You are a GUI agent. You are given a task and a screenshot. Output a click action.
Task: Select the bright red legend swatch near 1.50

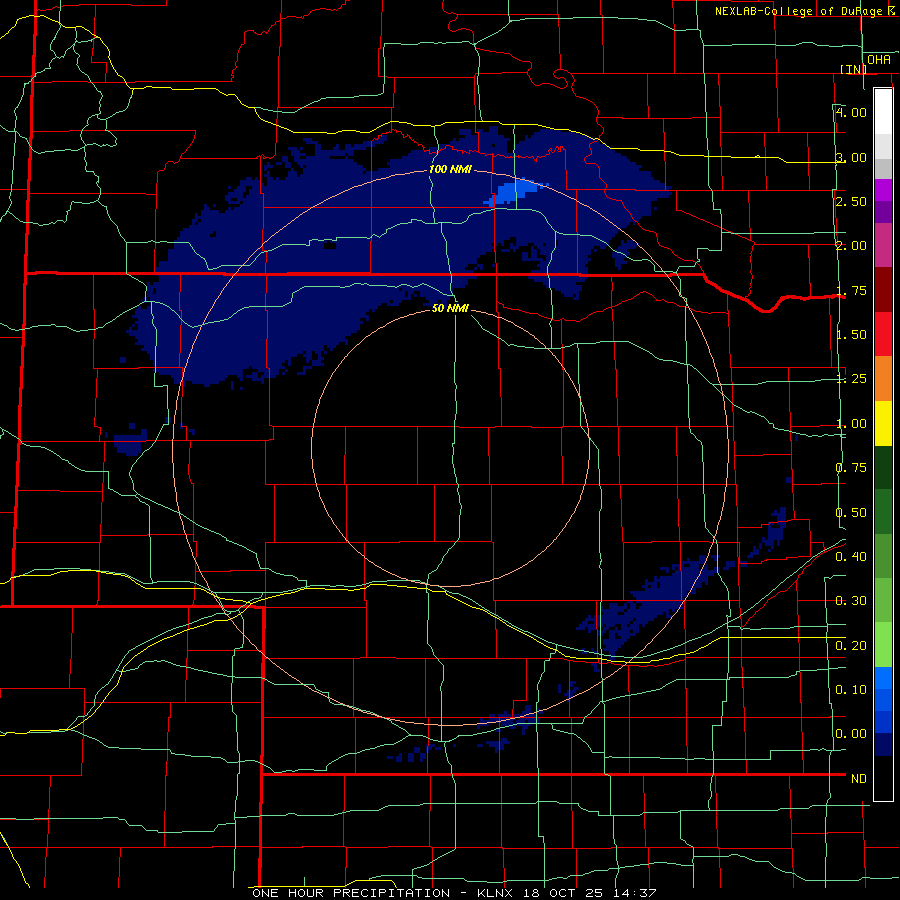pos(883,334)
